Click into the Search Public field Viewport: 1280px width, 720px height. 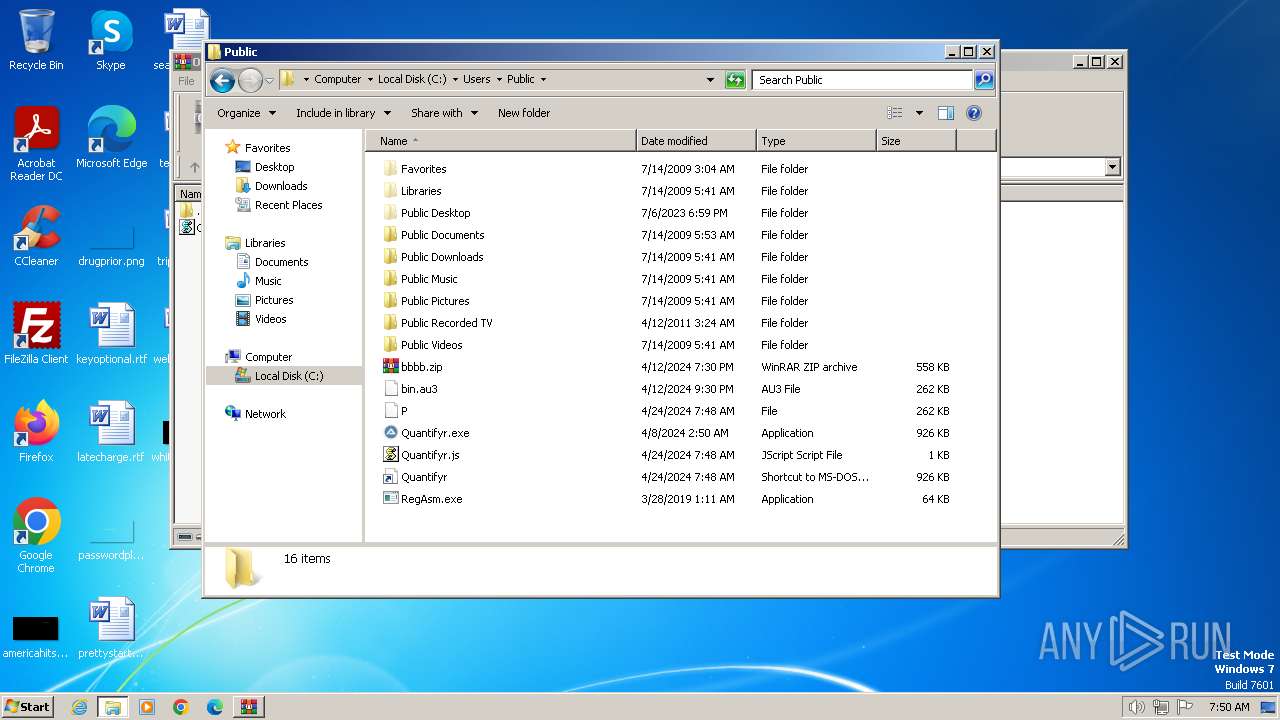click(862, 80)
